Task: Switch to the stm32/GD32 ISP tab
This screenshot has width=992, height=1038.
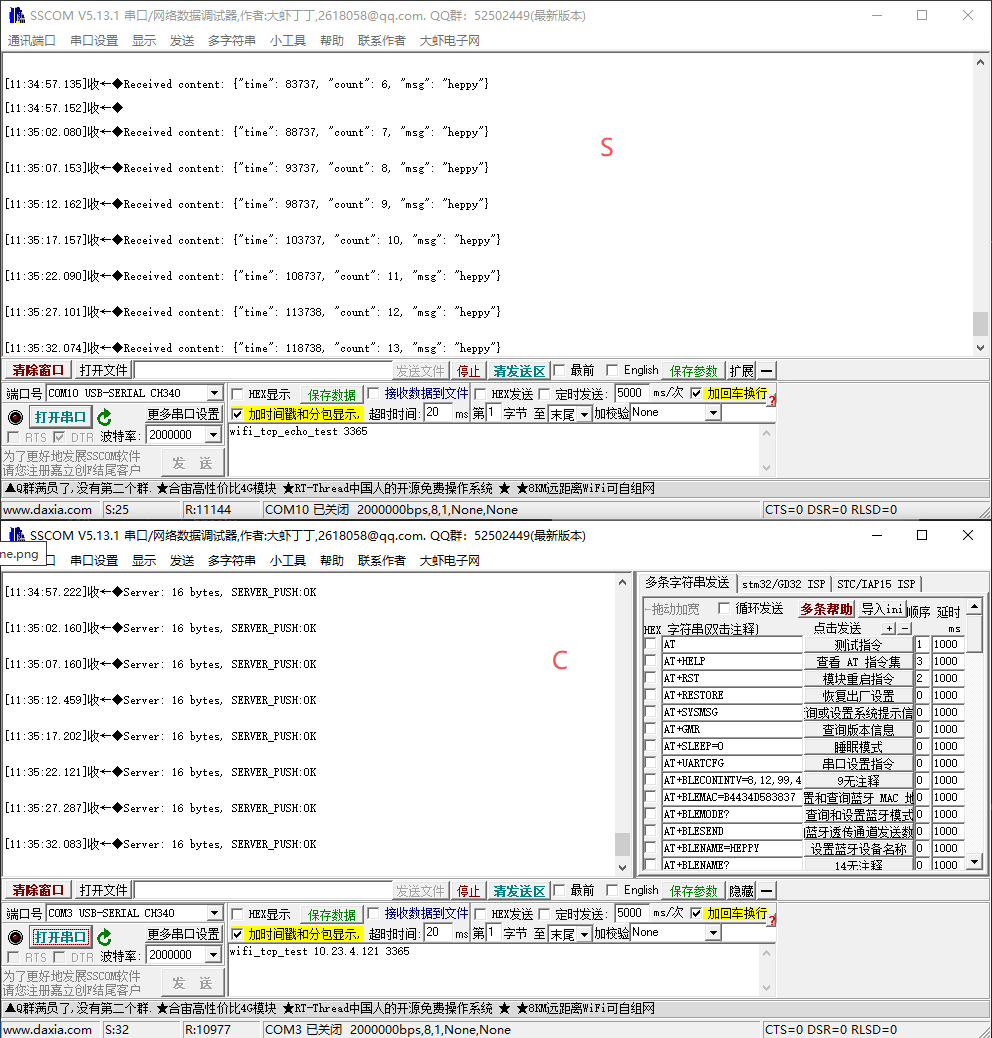Action: point(783,584)
